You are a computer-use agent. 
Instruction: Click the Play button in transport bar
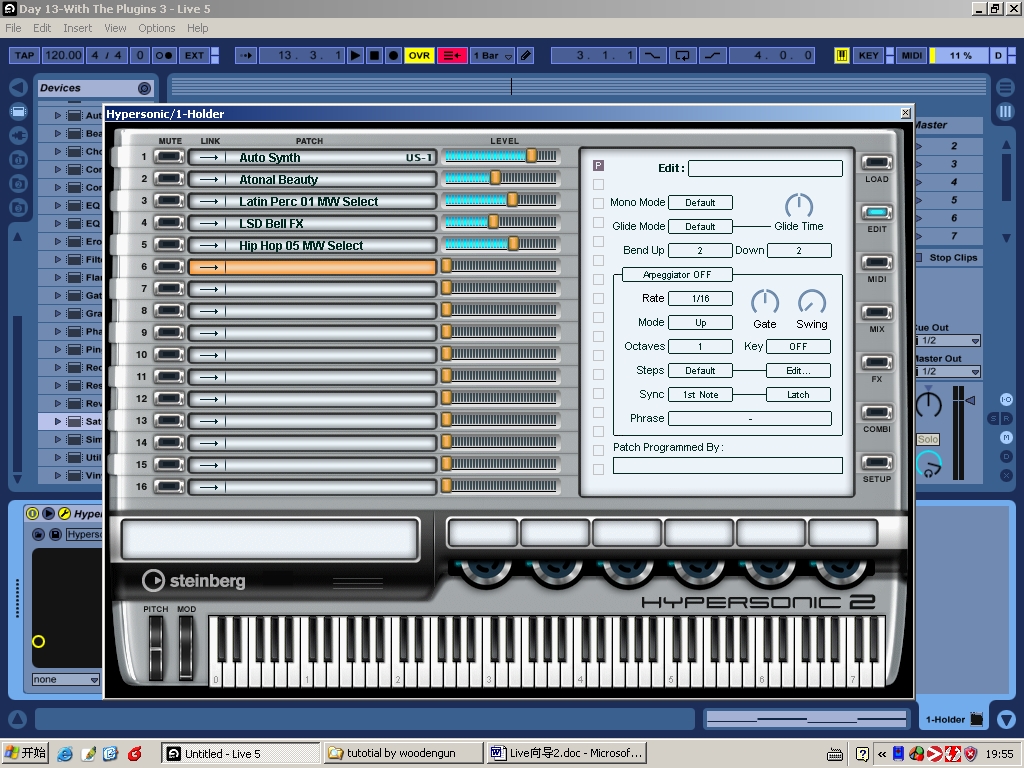point(355,56)
